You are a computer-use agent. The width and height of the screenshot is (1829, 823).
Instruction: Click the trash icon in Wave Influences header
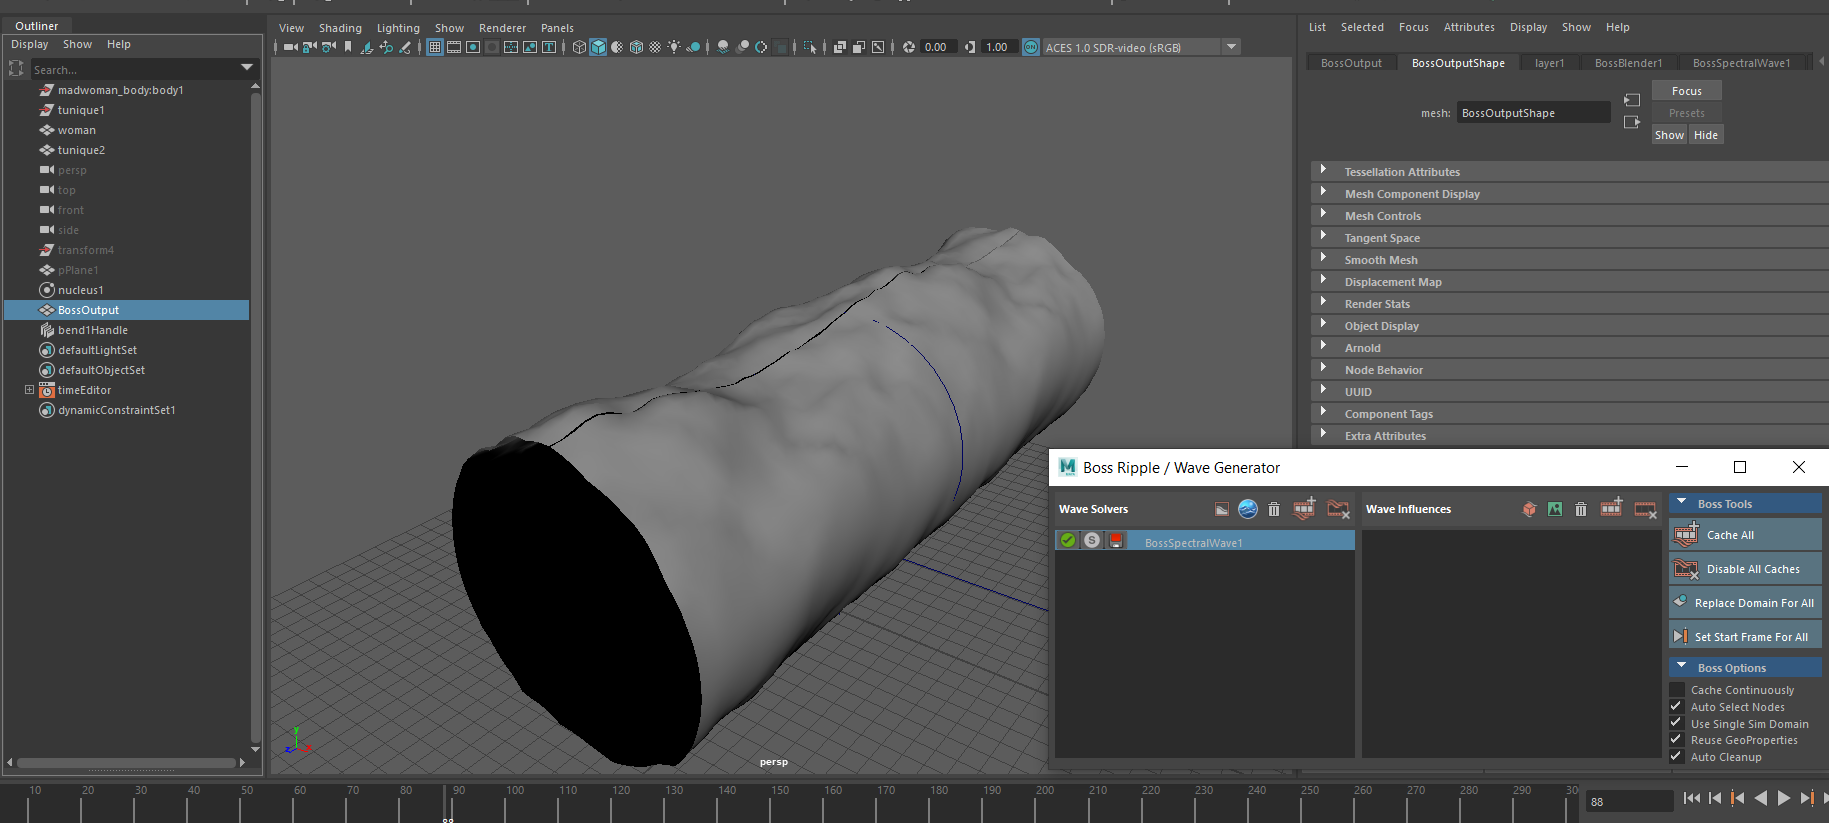1581,509
